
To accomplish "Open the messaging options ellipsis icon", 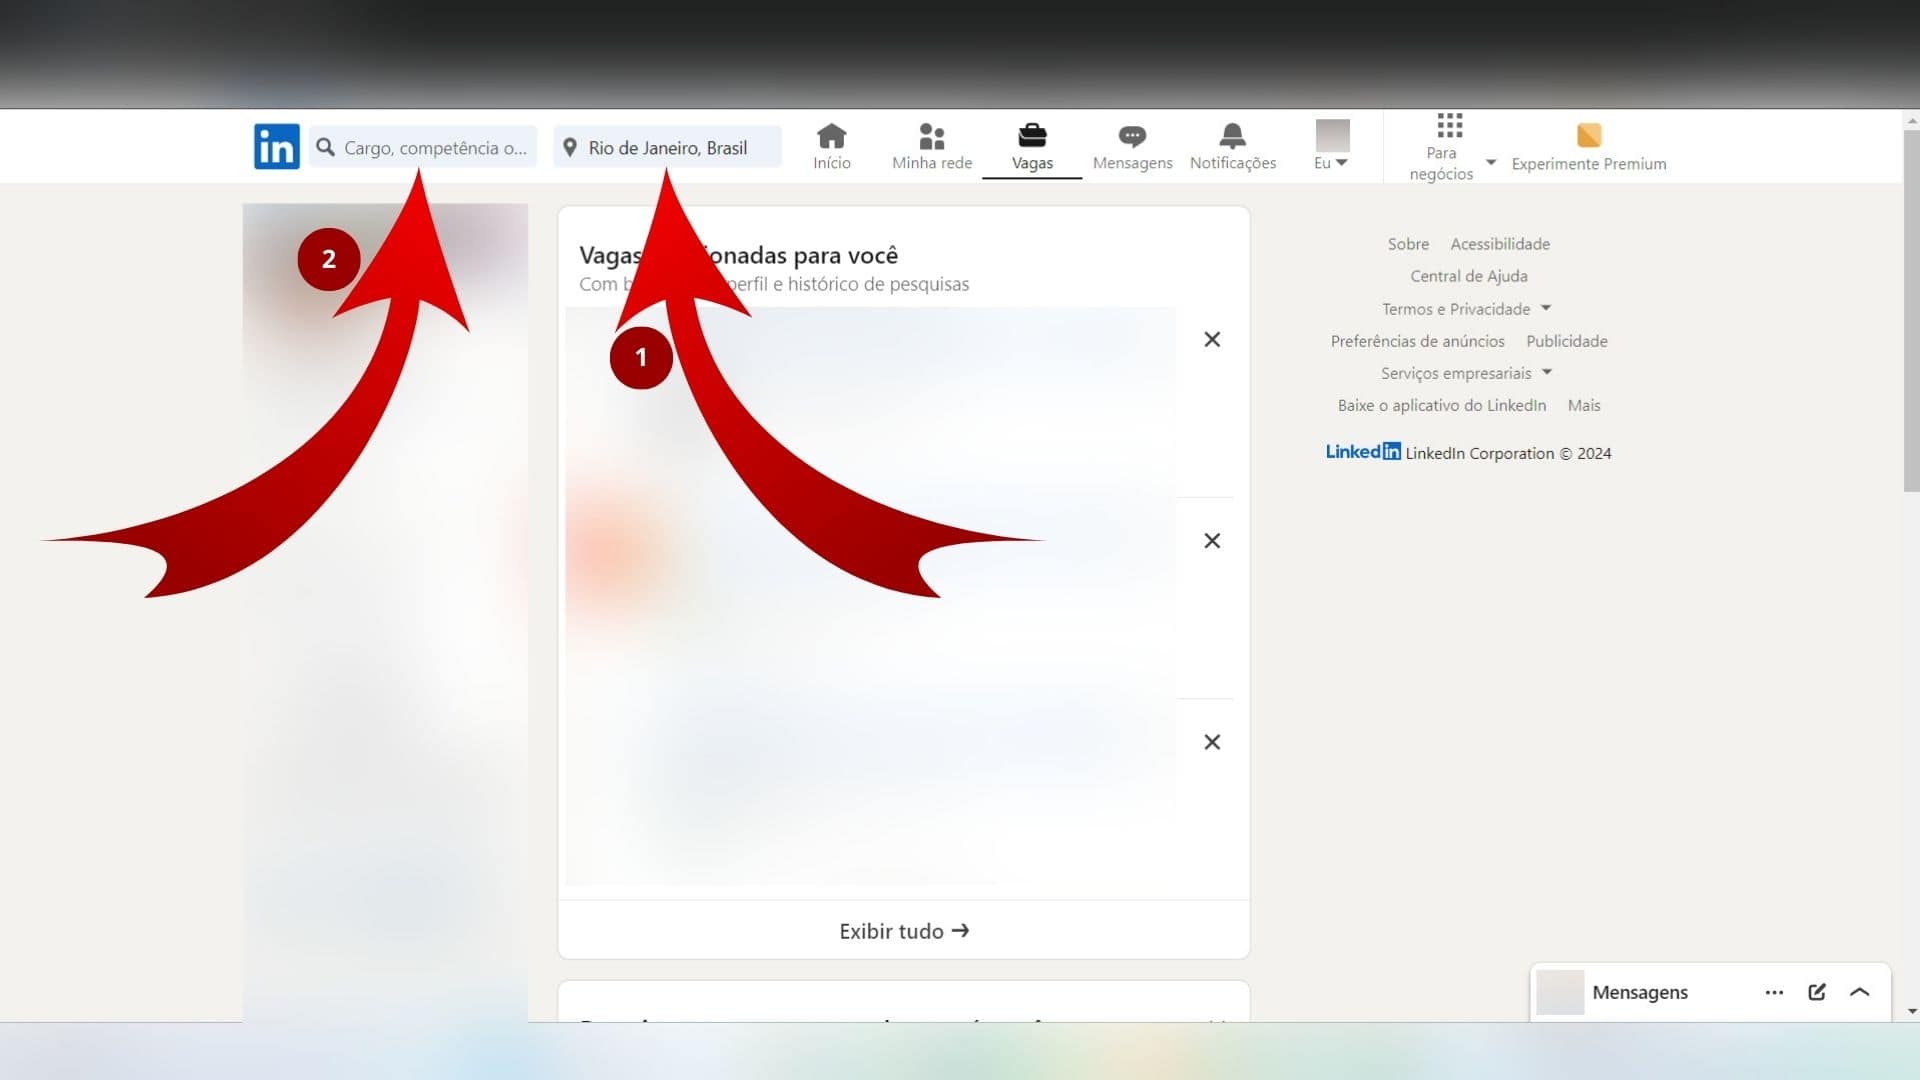I will [1774, 992].
